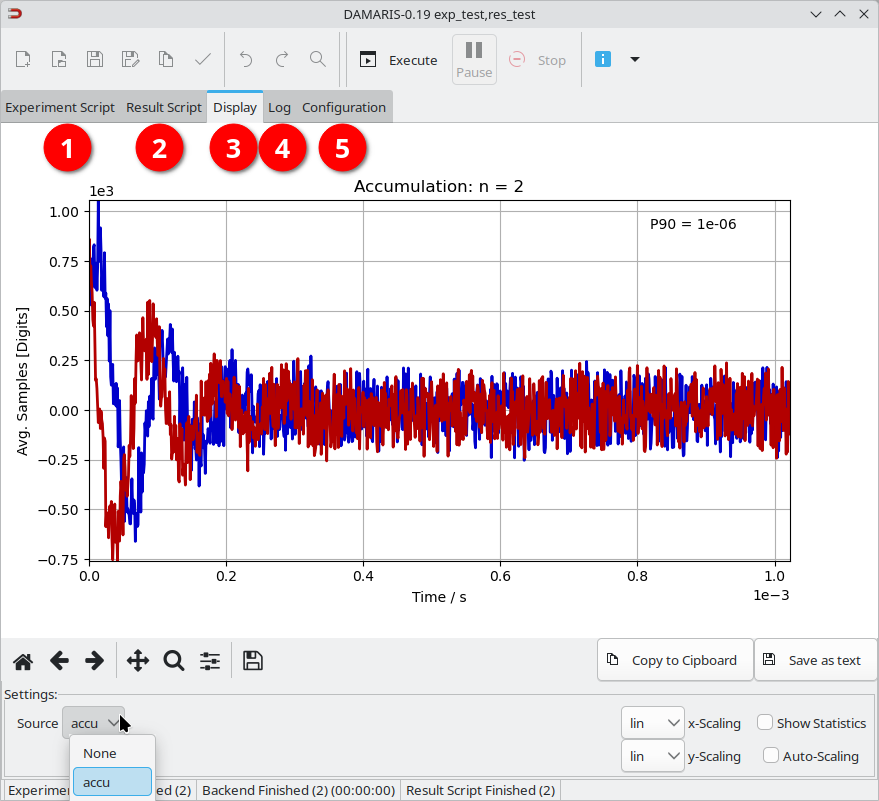Click the Avg. Samples [Digits] axis label
Screen dimensions: 879x801
click(x=22, y=381)
